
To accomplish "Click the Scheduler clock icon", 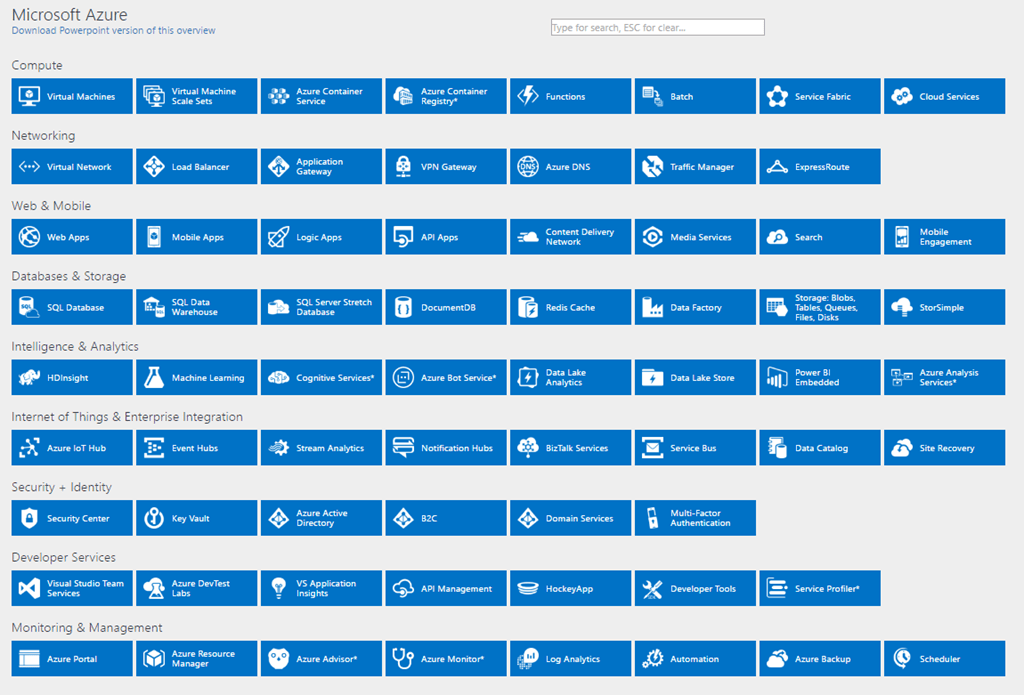I will click(x=902, y=657).
